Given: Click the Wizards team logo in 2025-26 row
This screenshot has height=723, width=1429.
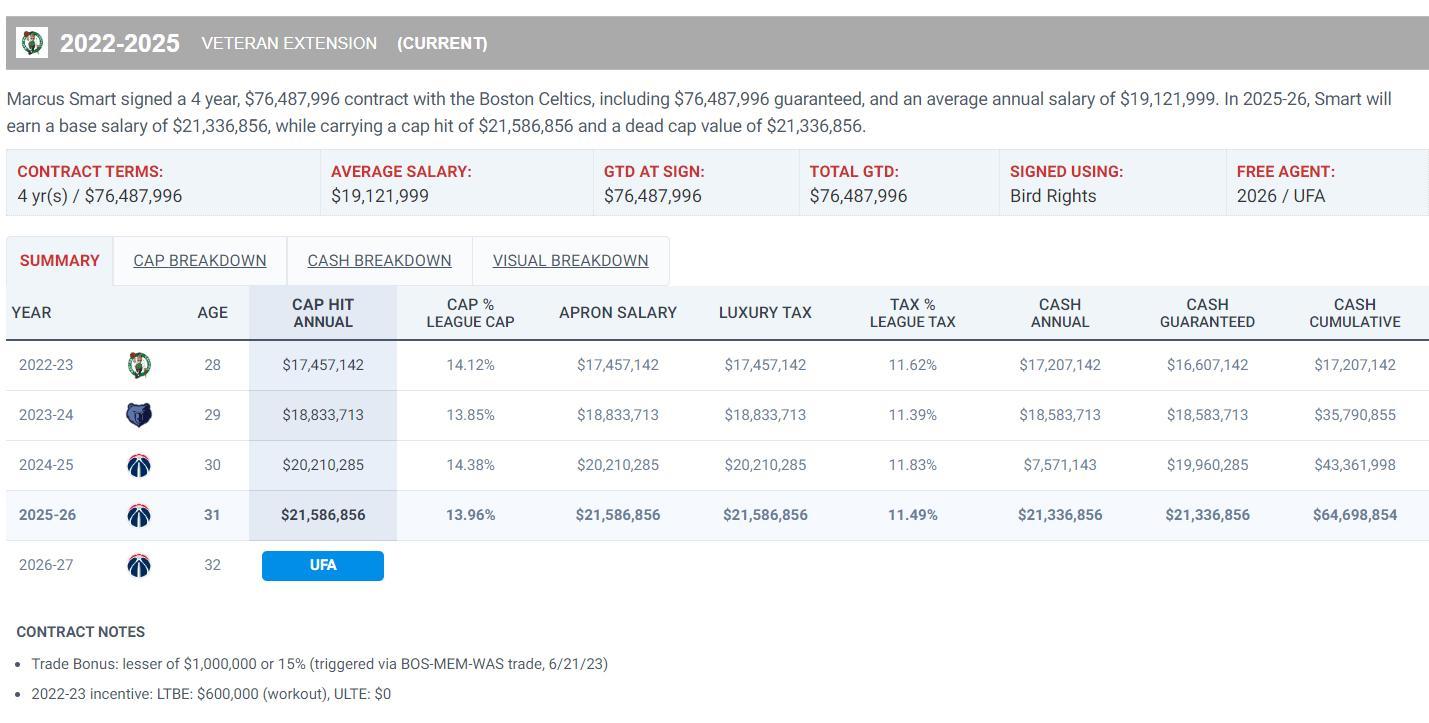Looking at the screenshot, I should pyautogui.click(x=139, y=515).
